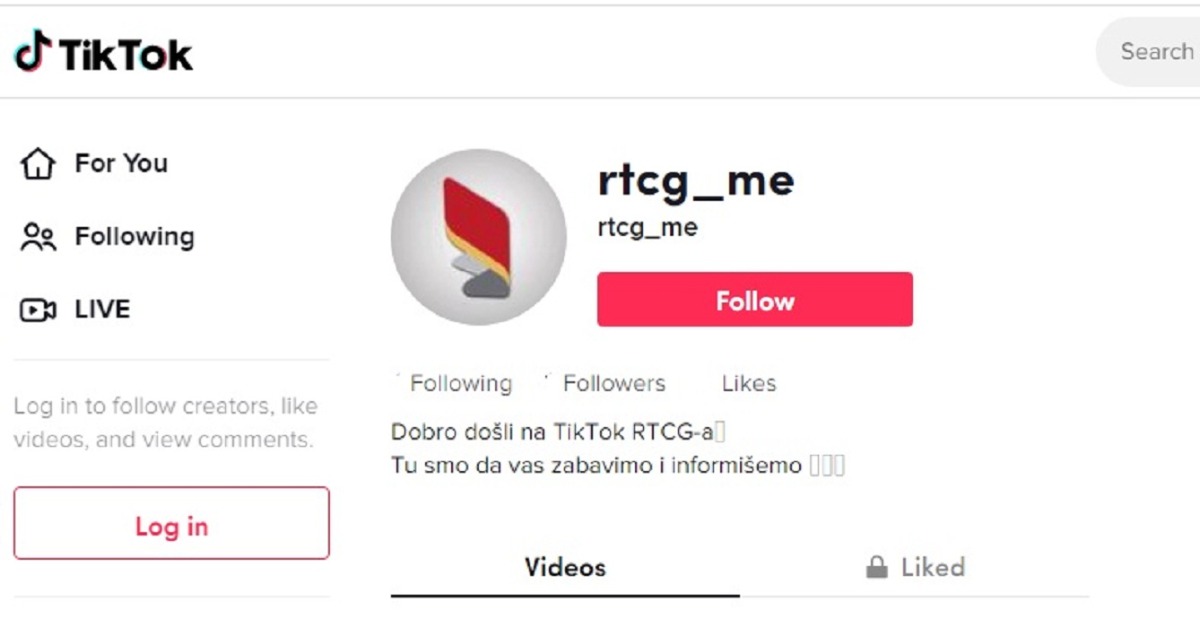Click the Following people icon
The height and width of the screenshot is (628, 1200).
point(38,237)
